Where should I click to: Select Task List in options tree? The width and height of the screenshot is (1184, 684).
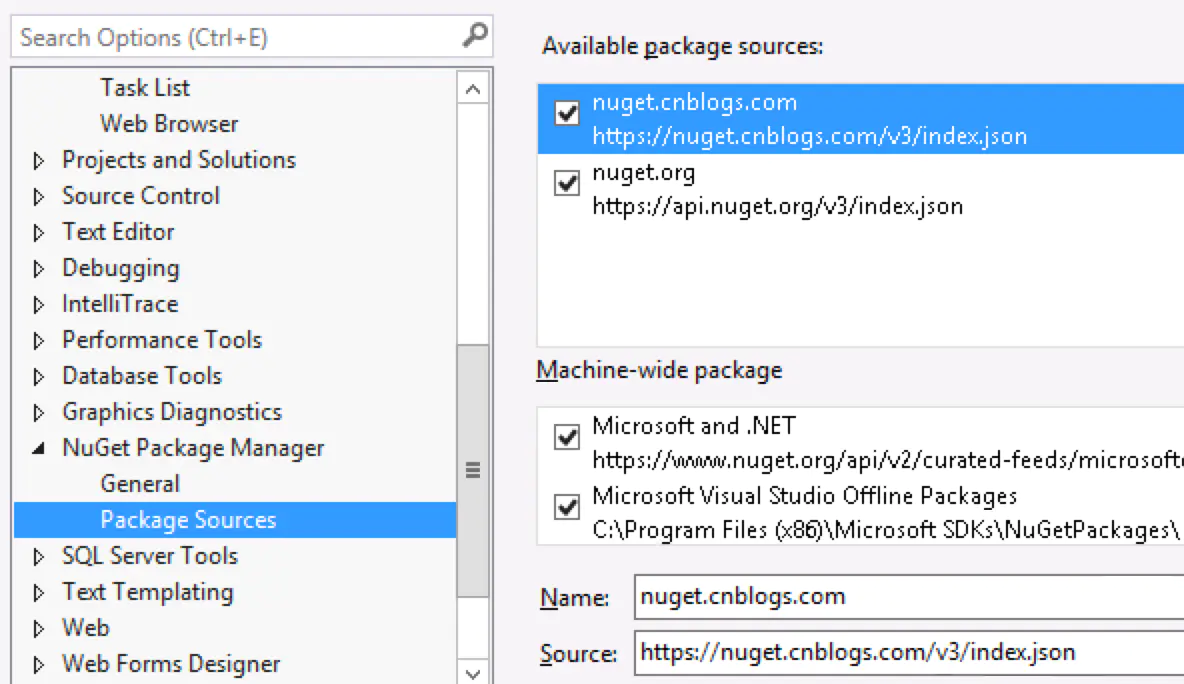coord(145,88)
